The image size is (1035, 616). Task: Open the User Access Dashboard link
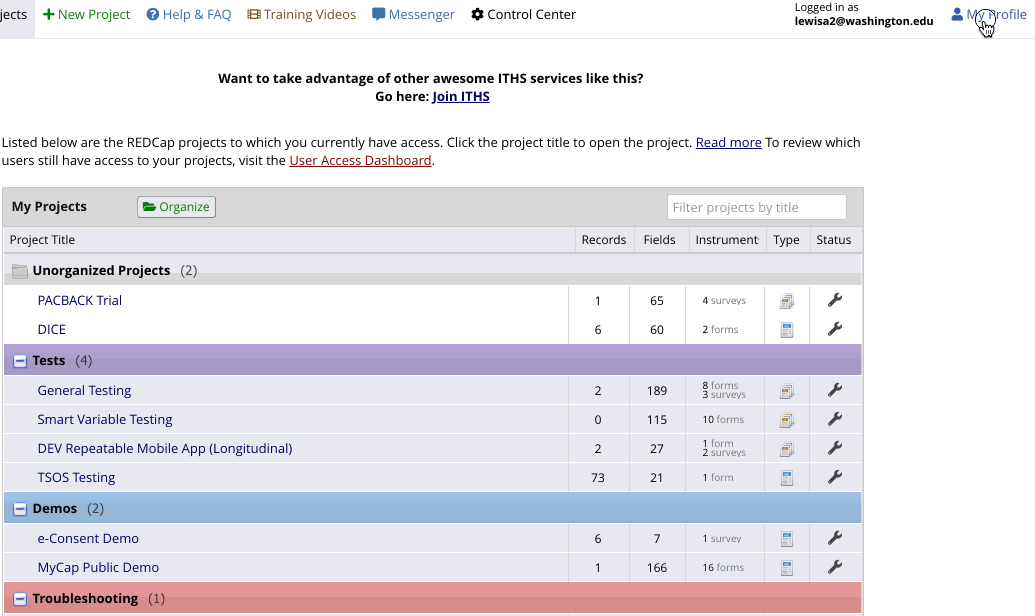360,160
